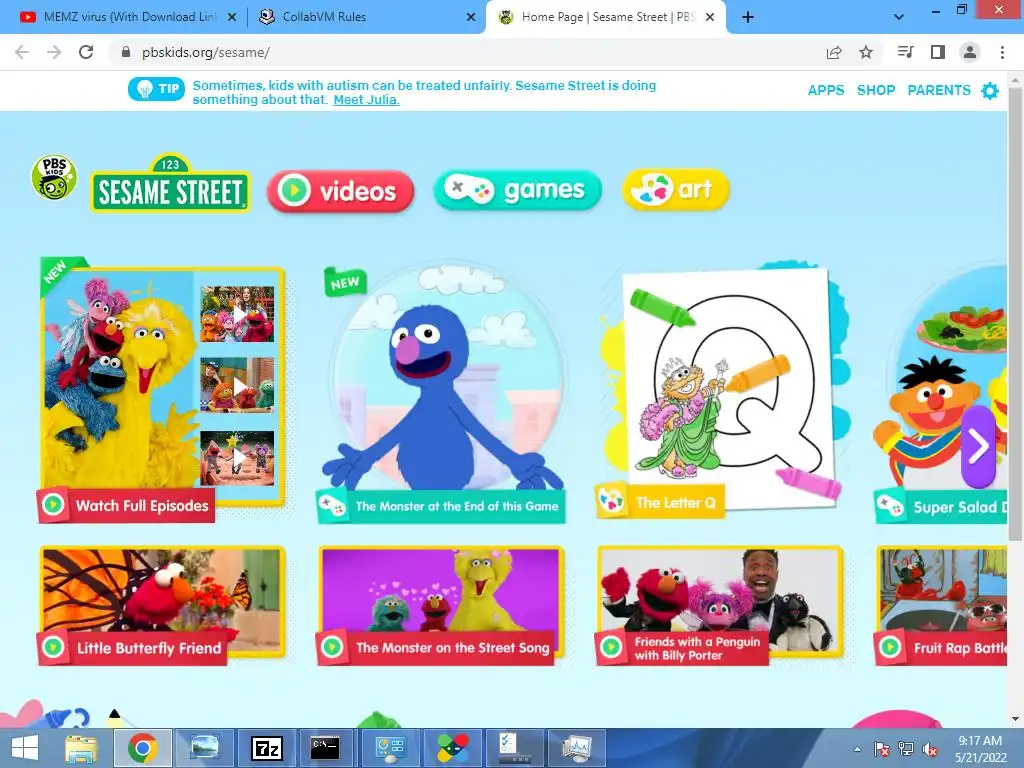Play Fruit Rap Battle video
Viewport: 1024px width, 768px height.
(942, 605)
